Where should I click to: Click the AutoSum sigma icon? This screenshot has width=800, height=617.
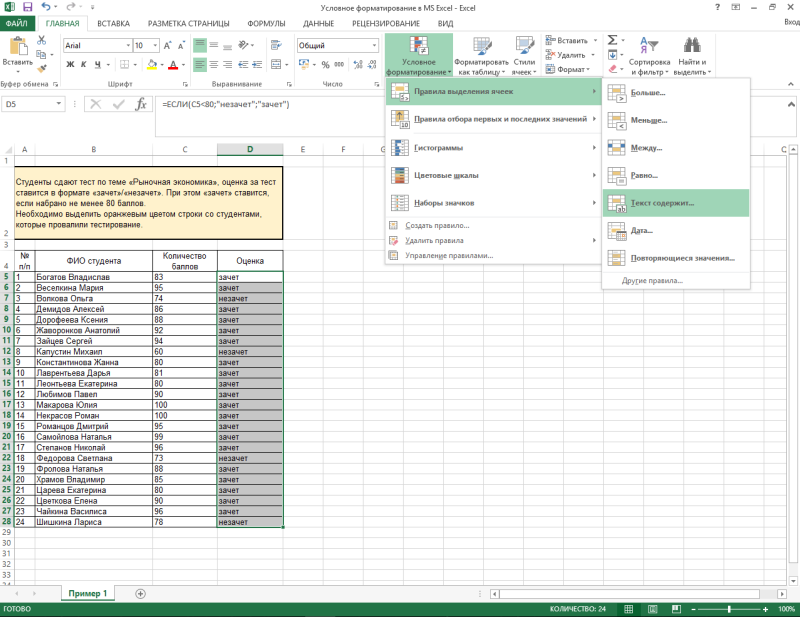pos(612,40)
